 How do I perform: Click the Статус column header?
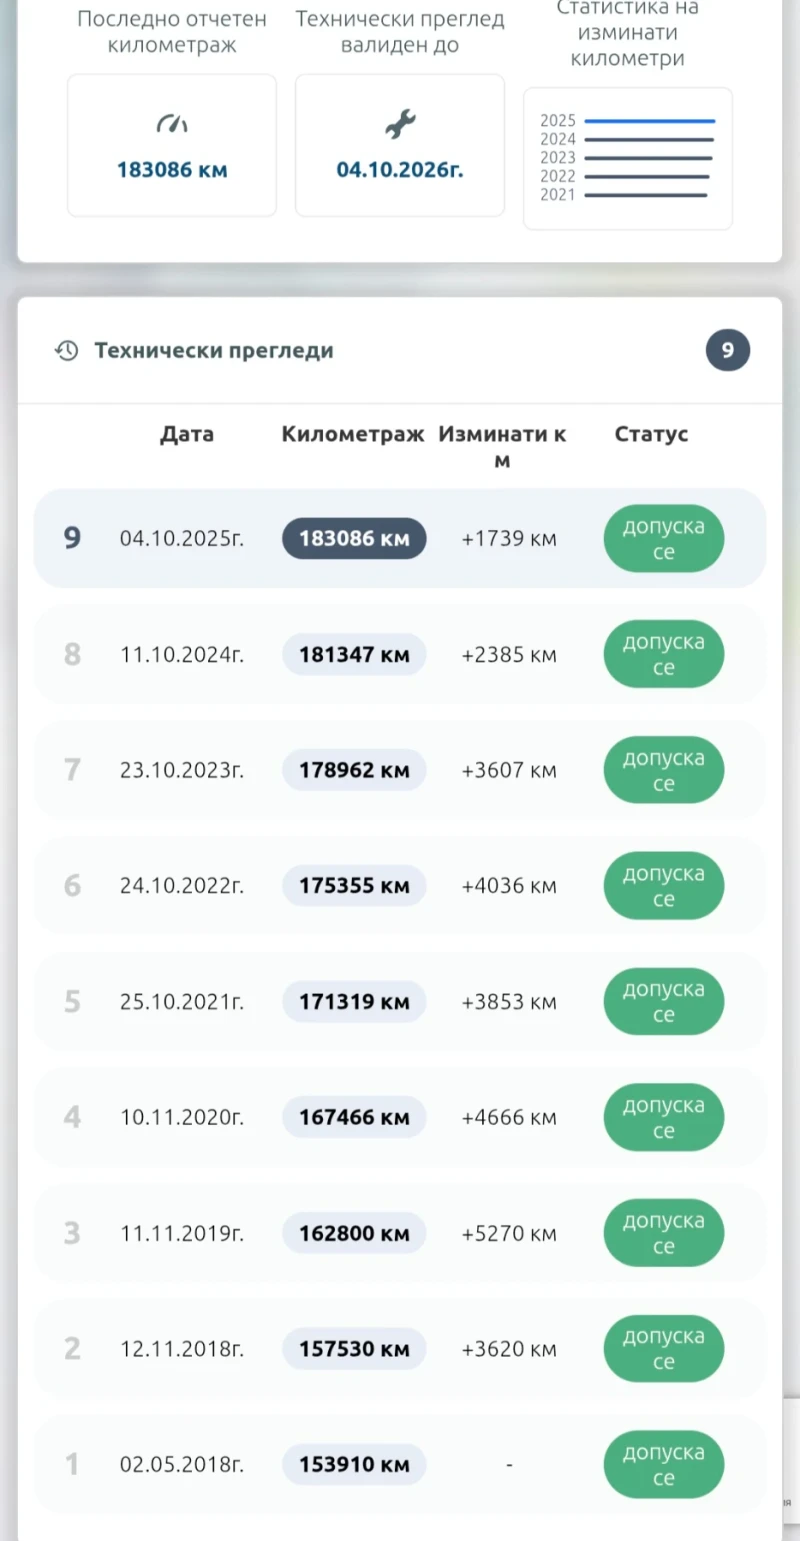click(651, 434)
